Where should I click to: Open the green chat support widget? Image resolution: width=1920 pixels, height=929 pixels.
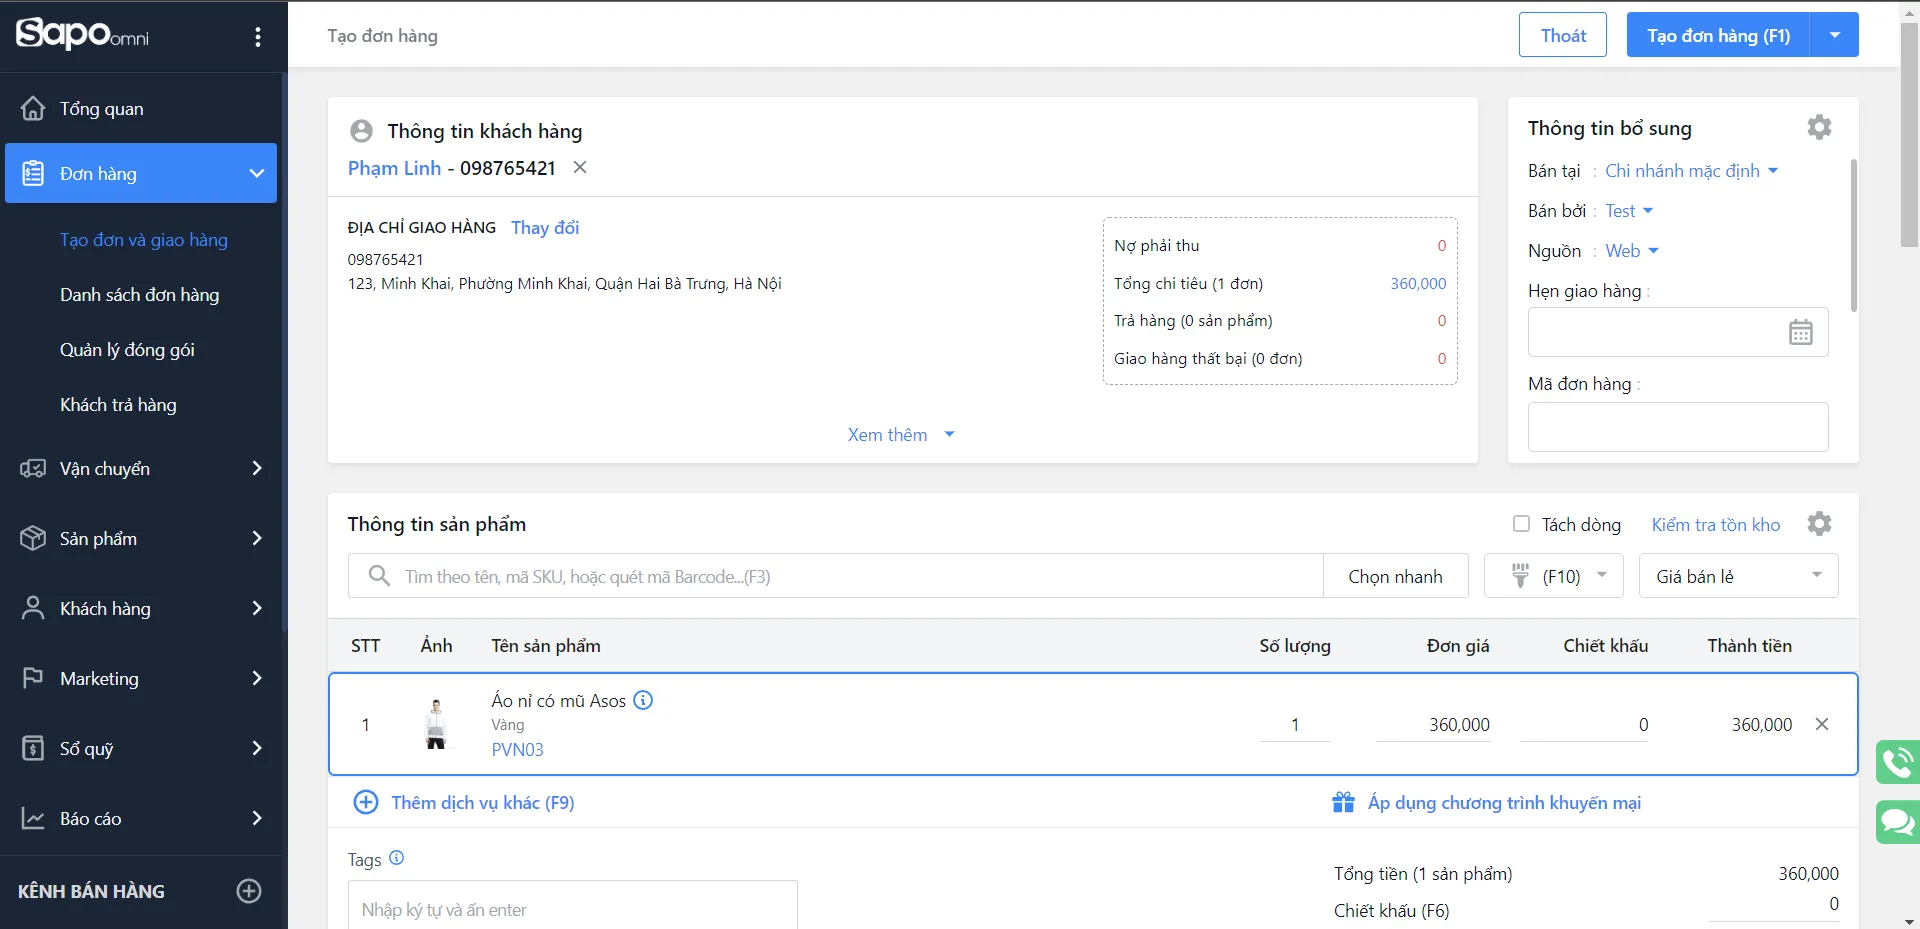pyautogui.click(x=1897, y=822)
